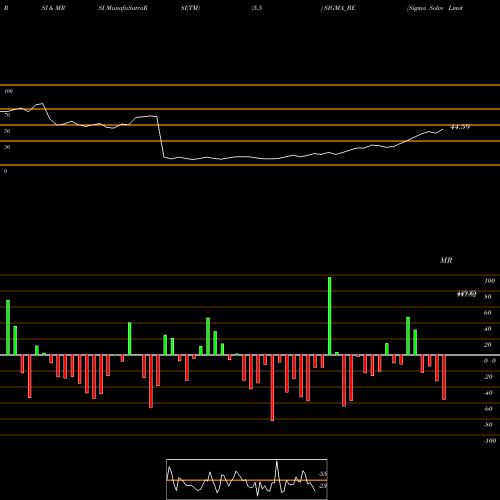500x500 pixels.
Task: Click the 44.59 RSI value label
Action: click(x=460, y=127)
